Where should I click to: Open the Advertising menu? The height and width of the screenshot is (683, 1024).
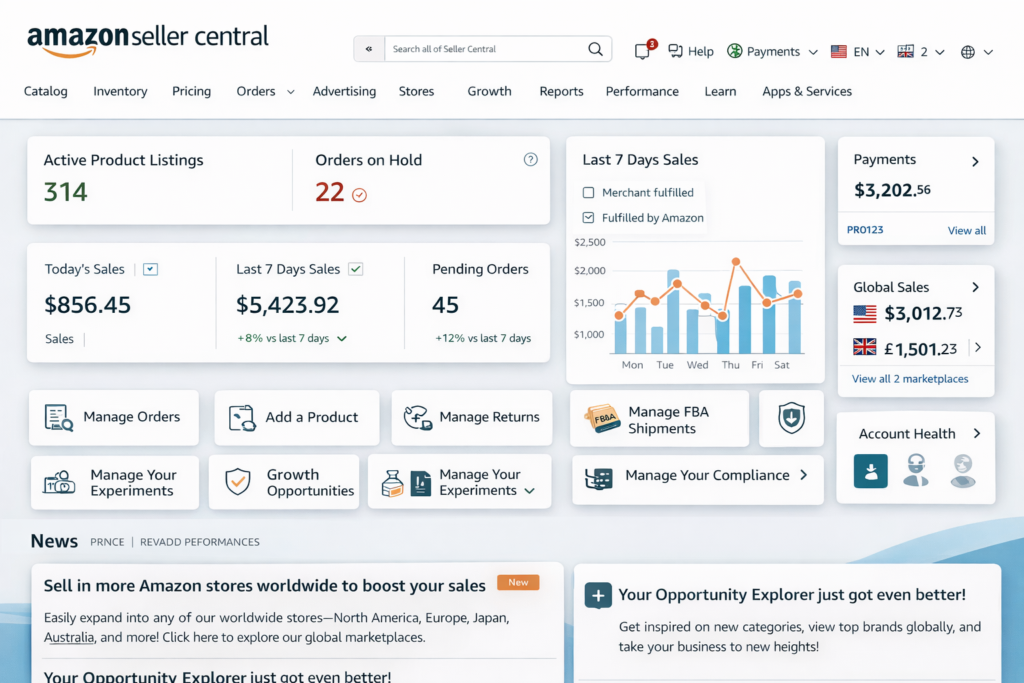(344, 91)
